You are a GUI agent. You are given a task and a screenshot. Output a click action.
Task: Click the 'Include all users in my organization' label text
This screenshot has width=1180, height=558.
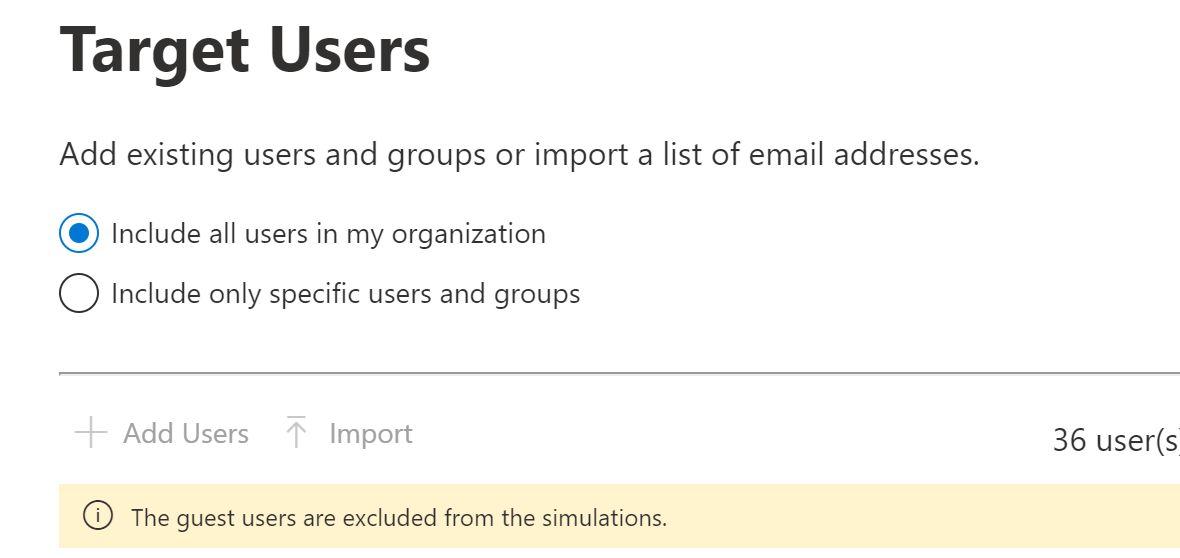pos(328,234)
